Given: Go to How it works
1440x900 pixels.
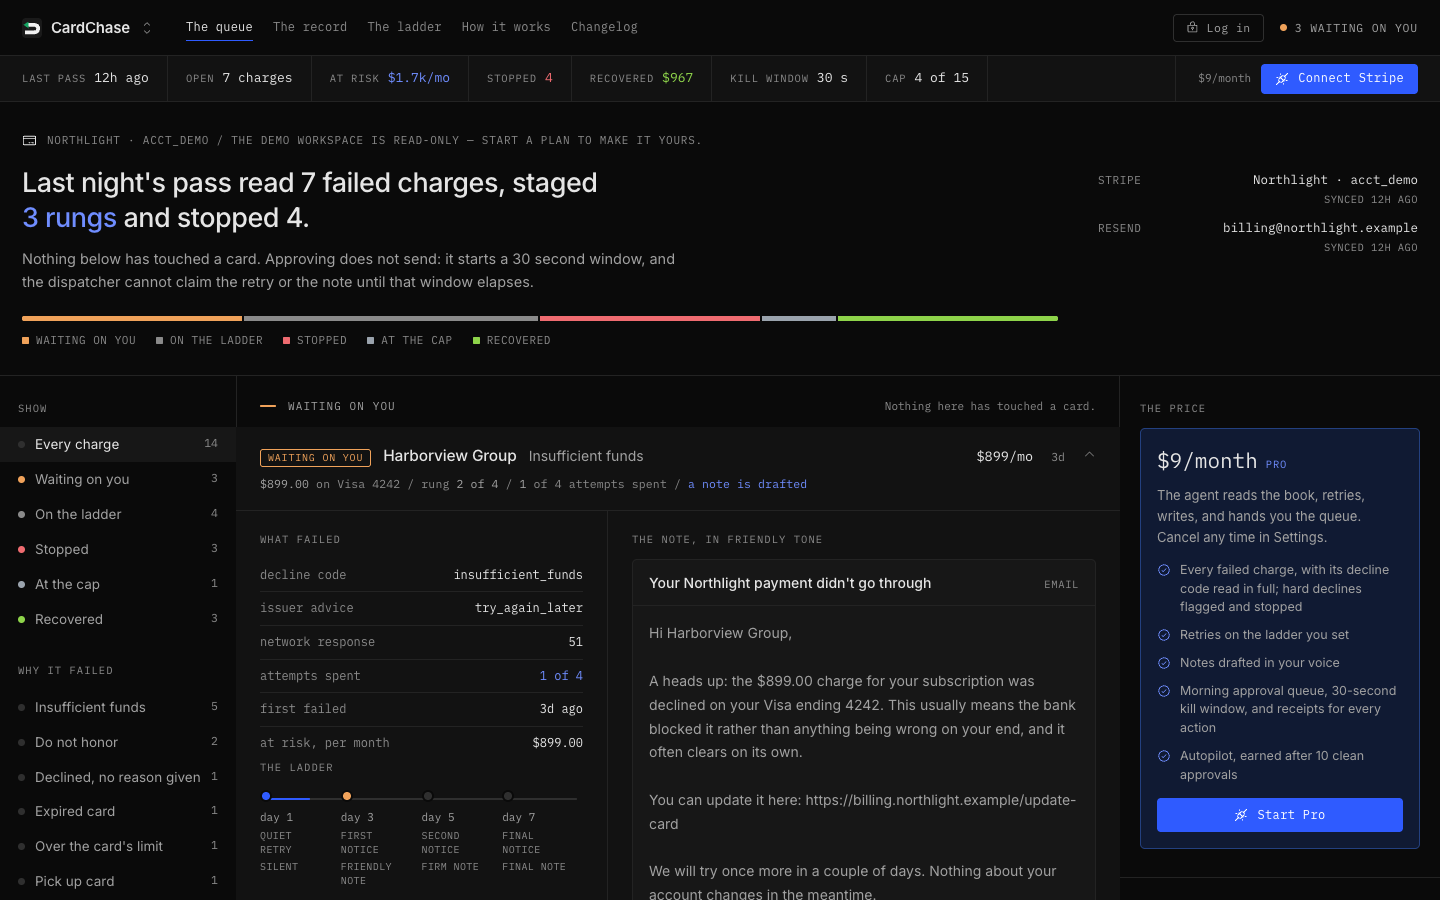Looking at the screenshot, I should point(506,27).
